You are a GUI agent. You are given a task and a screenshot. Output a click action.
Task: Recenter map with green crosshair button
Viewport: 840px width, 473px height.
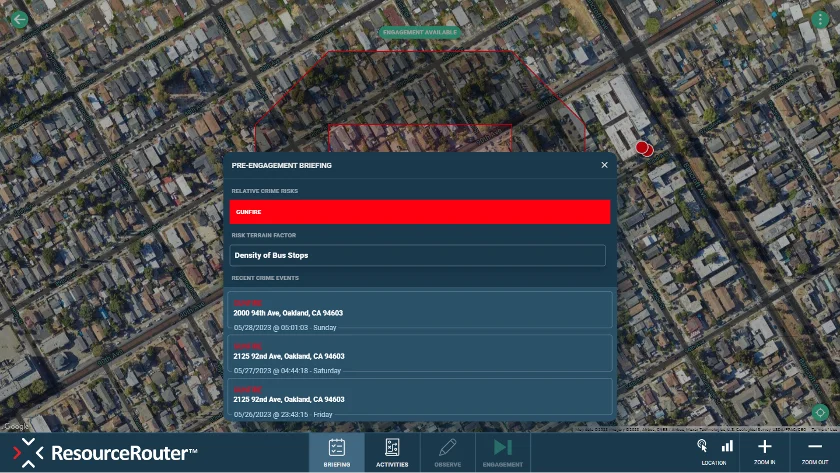click(820, 412)
